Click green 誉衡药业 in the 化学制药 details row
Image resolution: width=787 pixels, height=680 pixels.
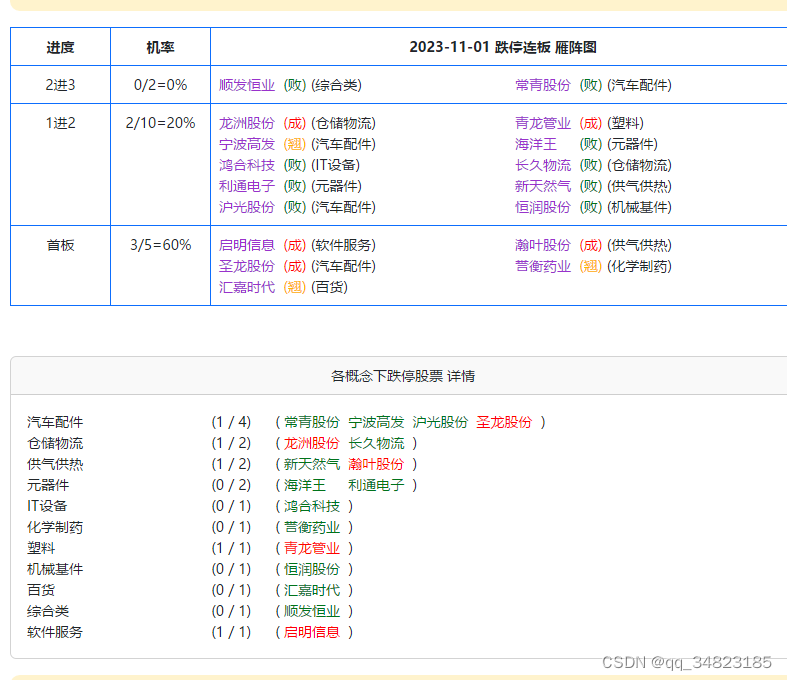coord(312,527)
